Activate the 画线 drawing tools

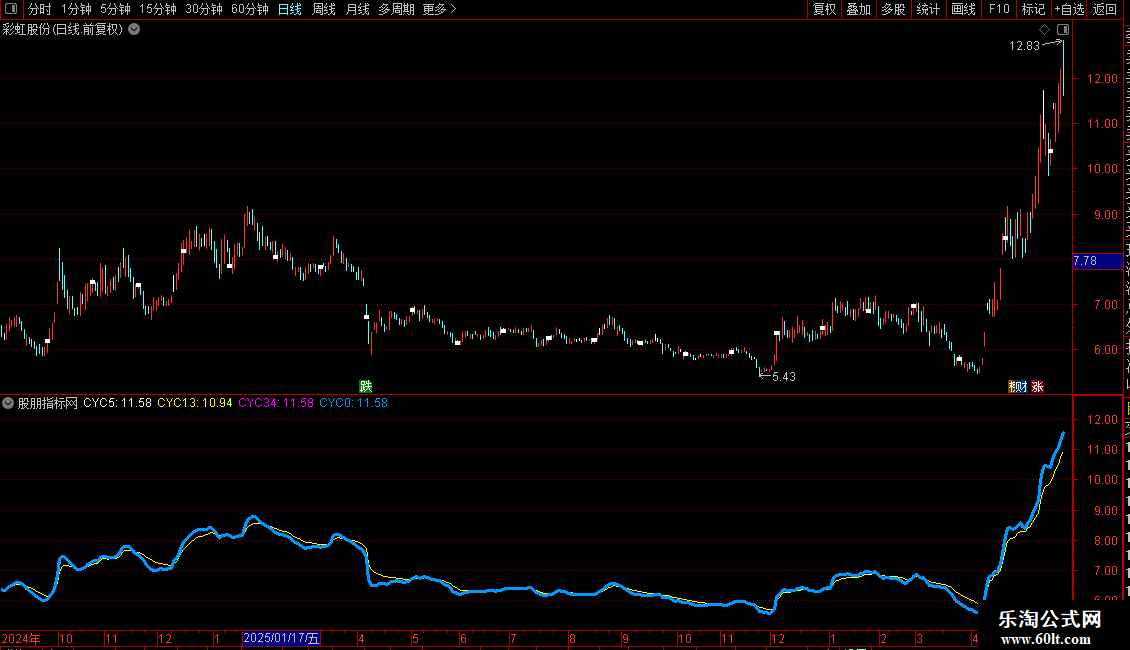point(964,9)
